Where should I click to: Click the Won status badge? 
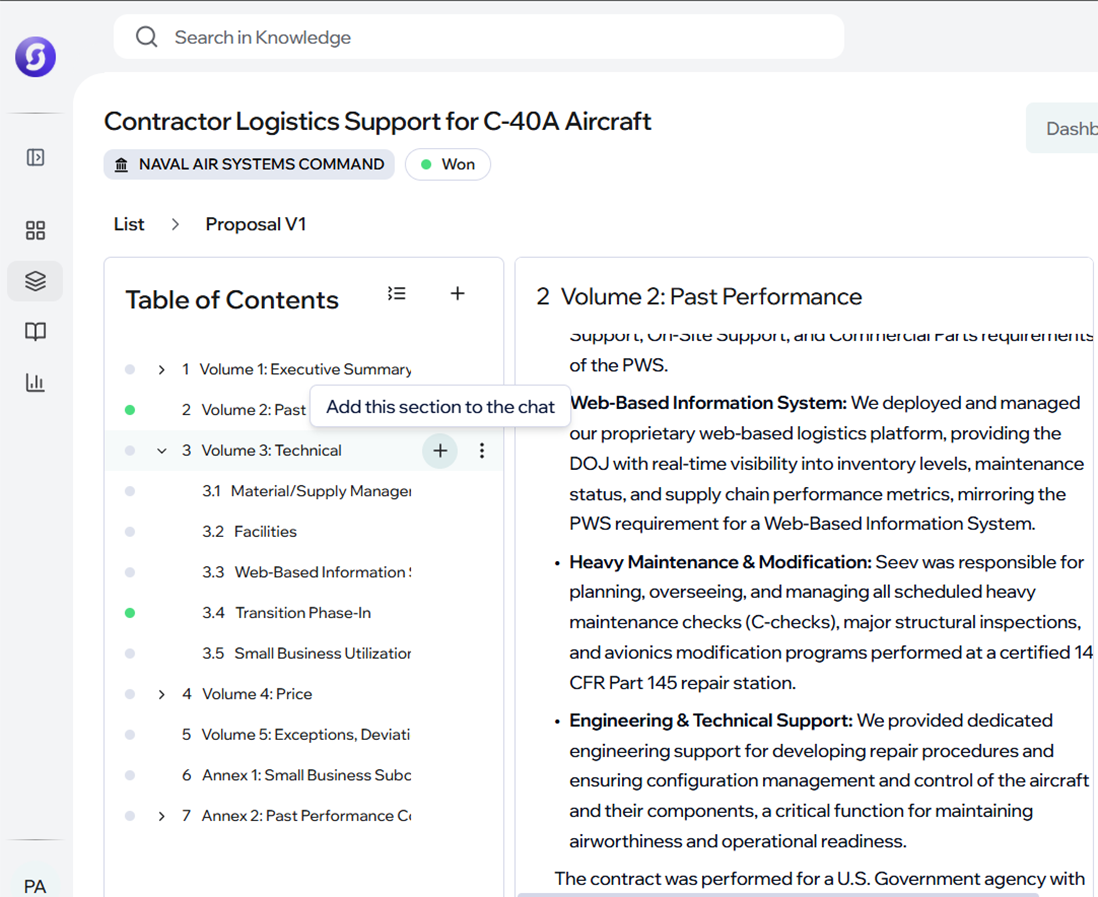coord(447,165)
